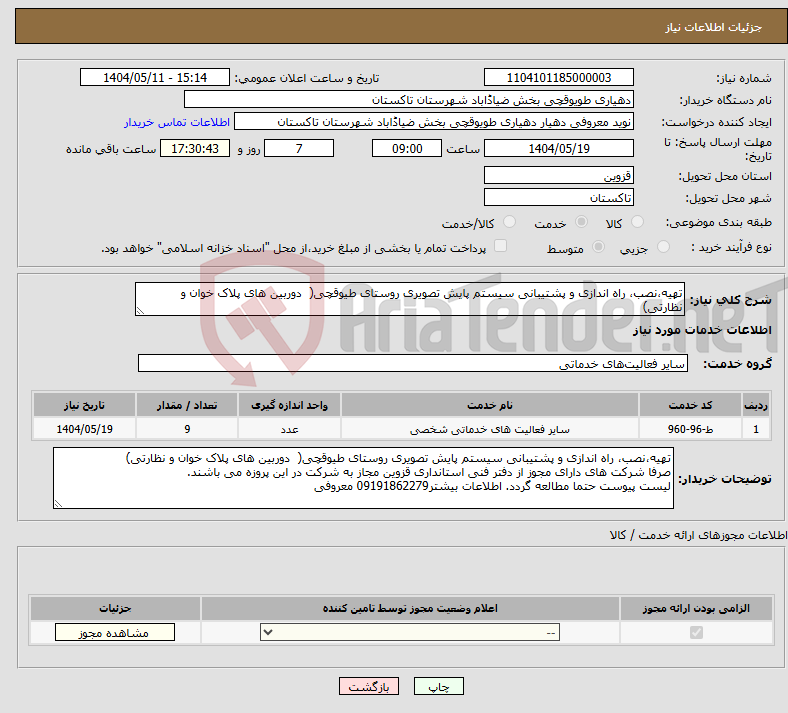The image size is (788, 713).
Task: Click the announcement date field 1404/05/11 - 15:14
Action: pos(155,77)
